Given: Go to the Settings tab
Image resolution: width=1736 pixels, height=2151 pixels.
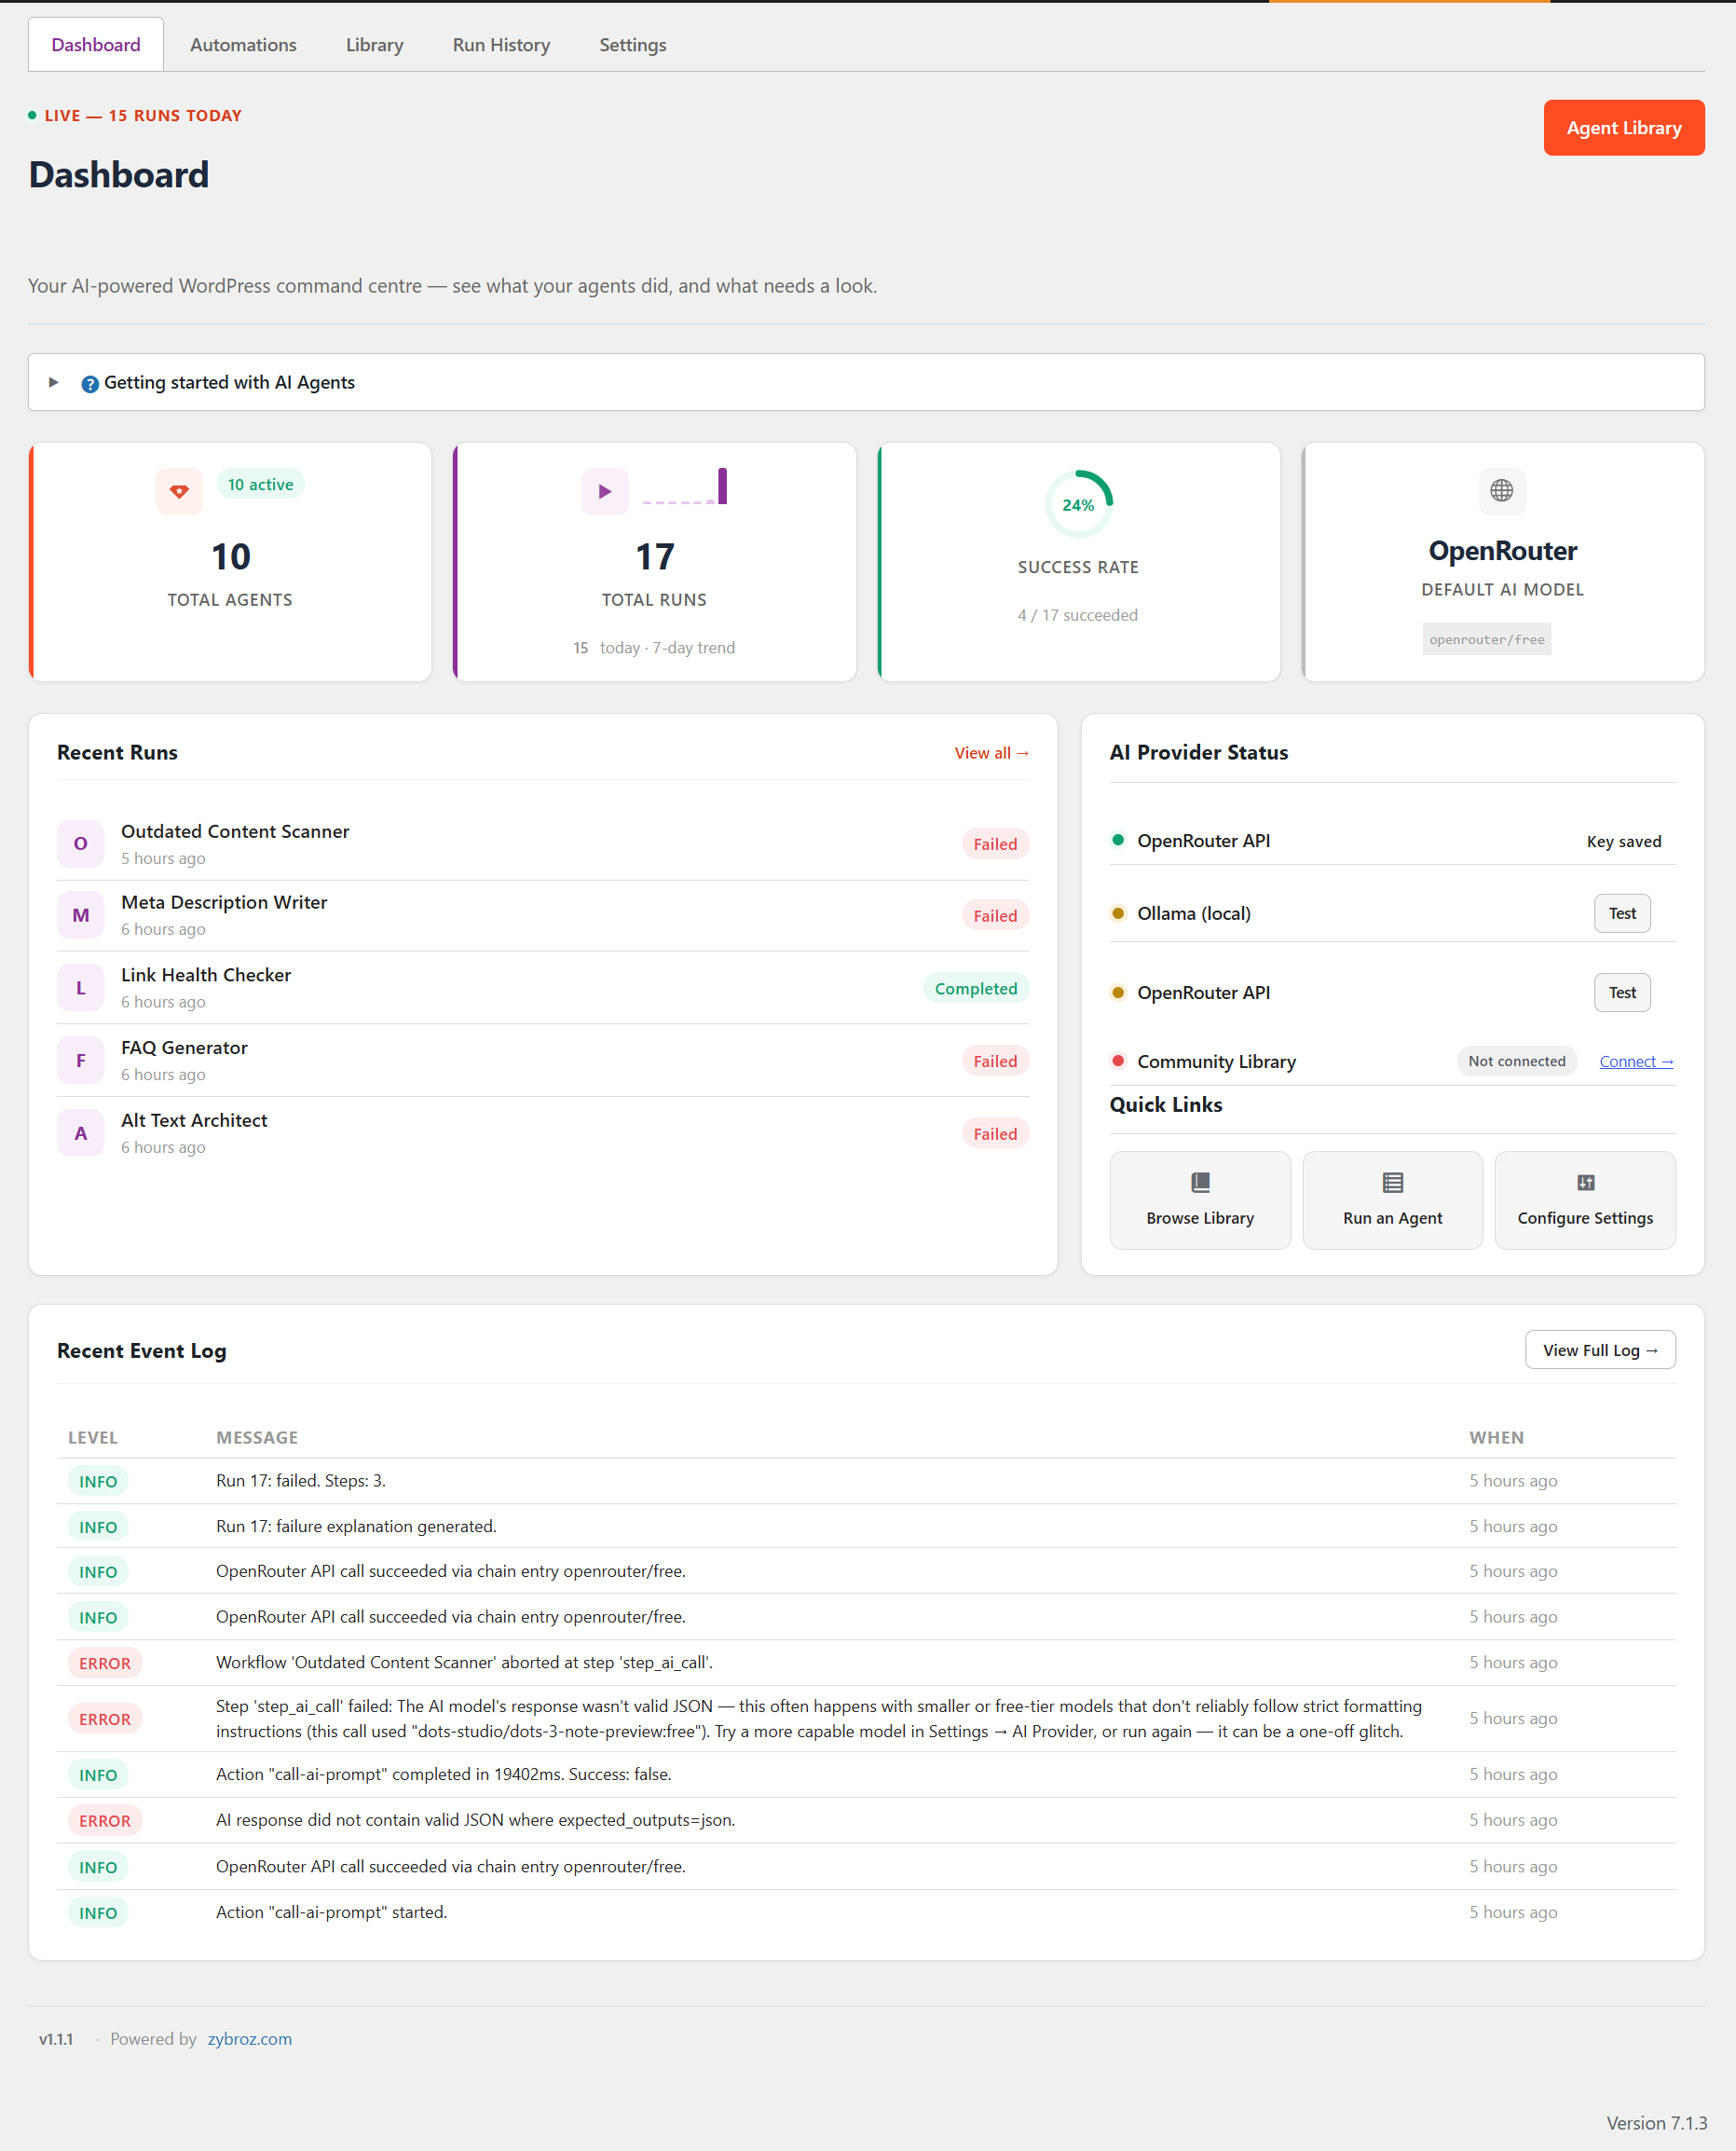Looking at the screenshot, I should [632, 45].
